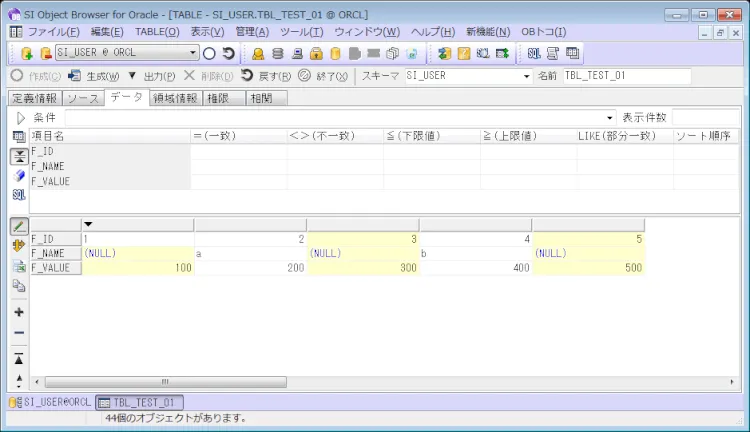Click the Excel export icon in data sidebar
750x432 pixels.
click(x=19, y=266)
